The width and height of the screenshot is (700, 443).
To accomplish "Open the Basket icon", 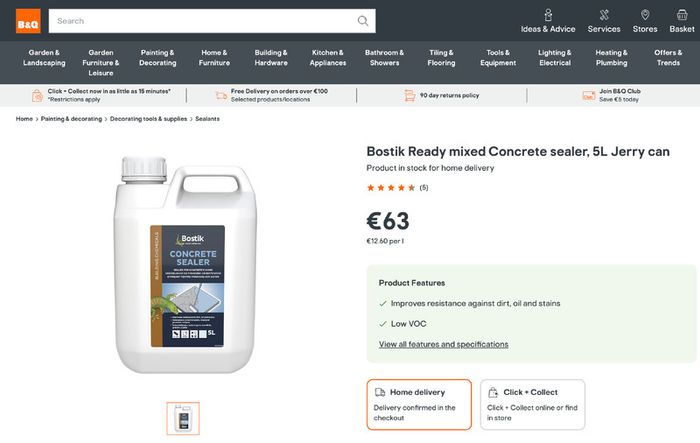I will tap(682, 15).
